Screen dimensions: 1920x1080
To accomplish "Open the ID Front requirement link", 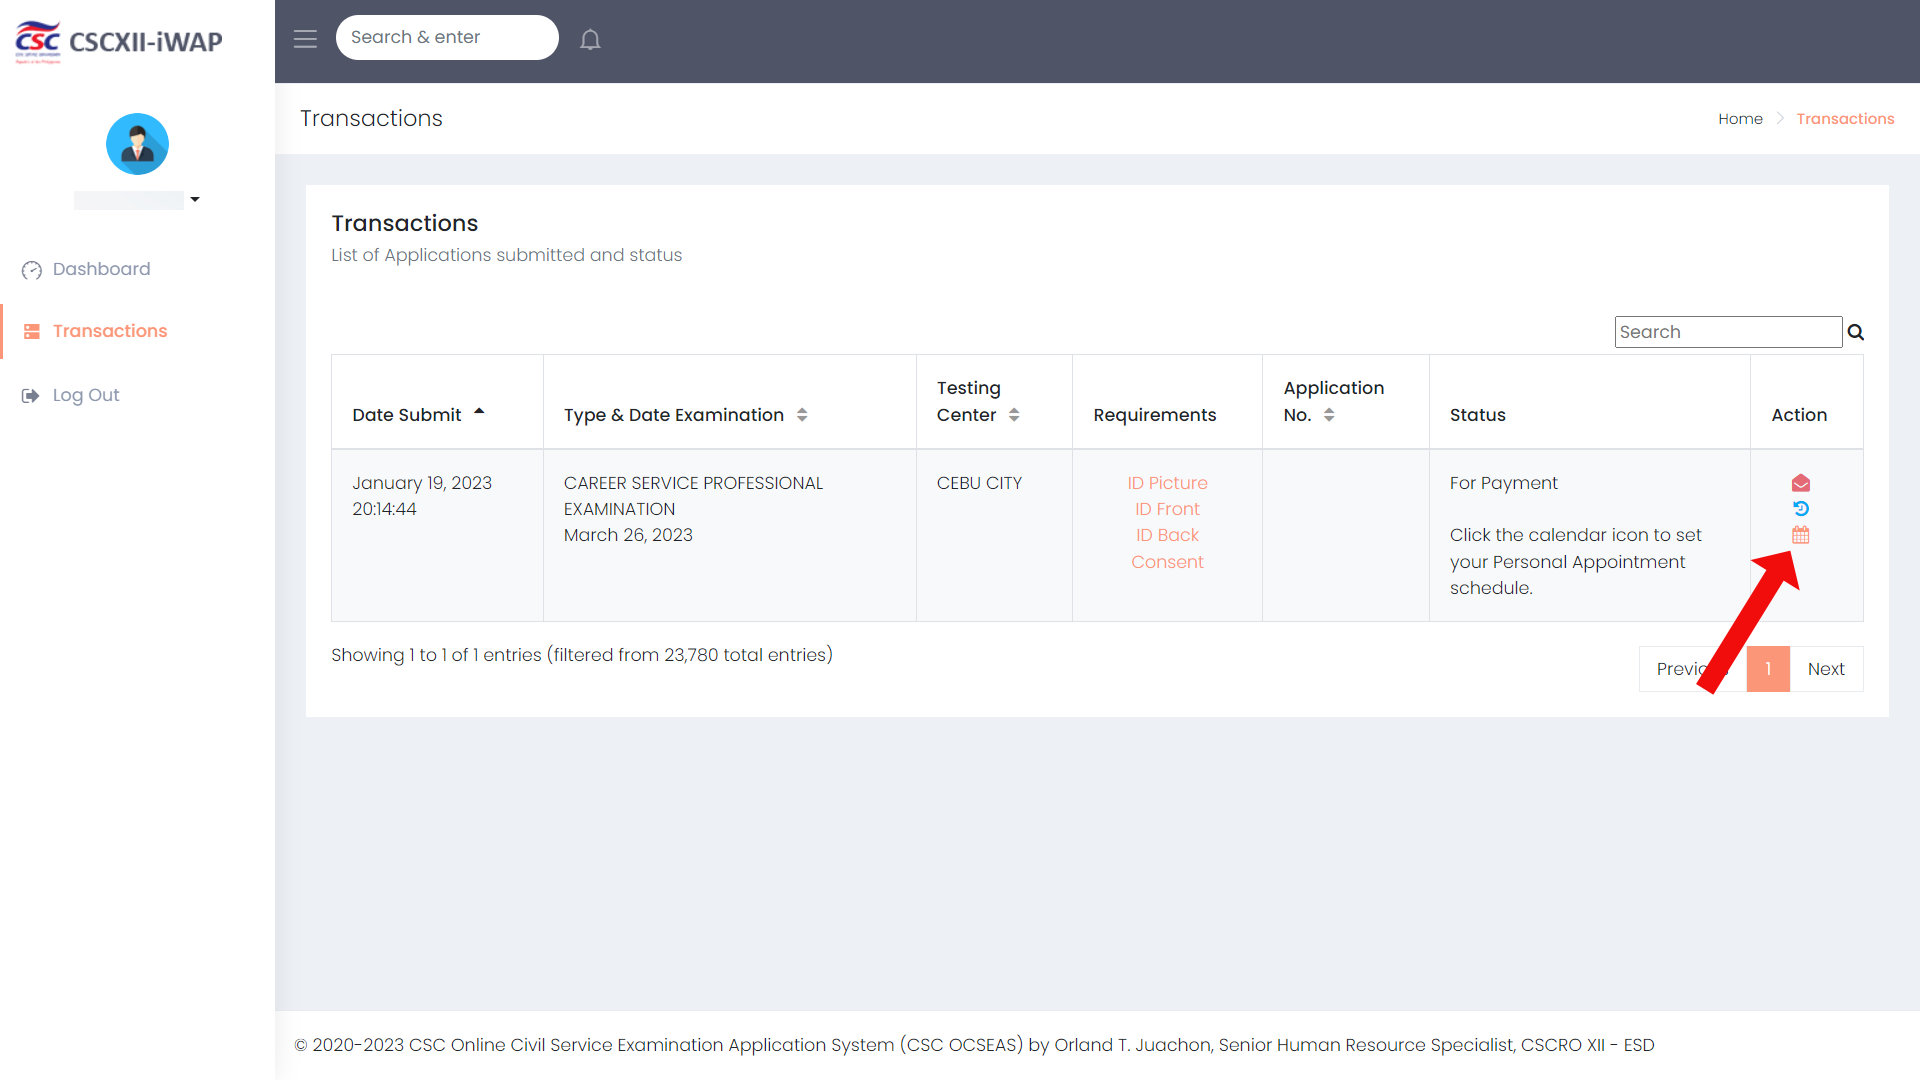I will 1167,509.
